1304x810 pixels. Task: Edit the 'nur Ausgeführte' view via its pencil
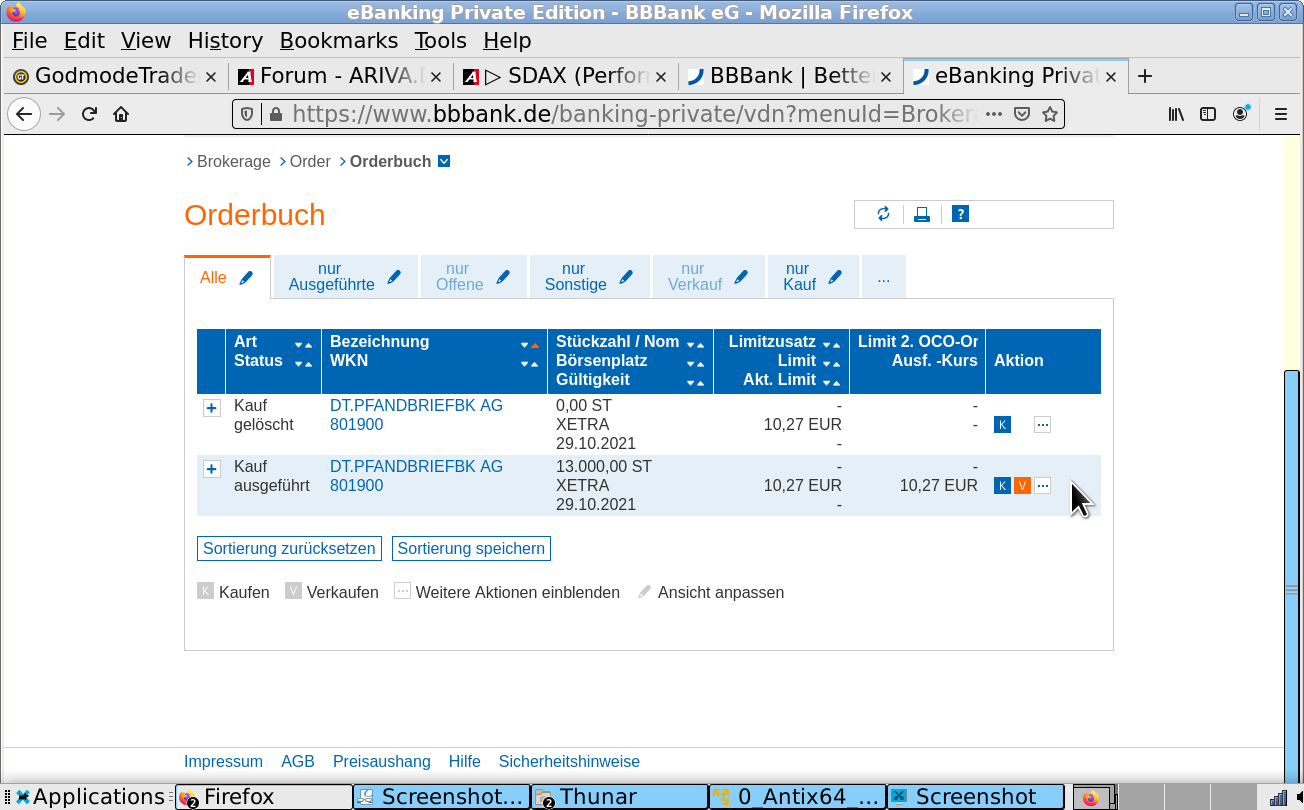395,276
